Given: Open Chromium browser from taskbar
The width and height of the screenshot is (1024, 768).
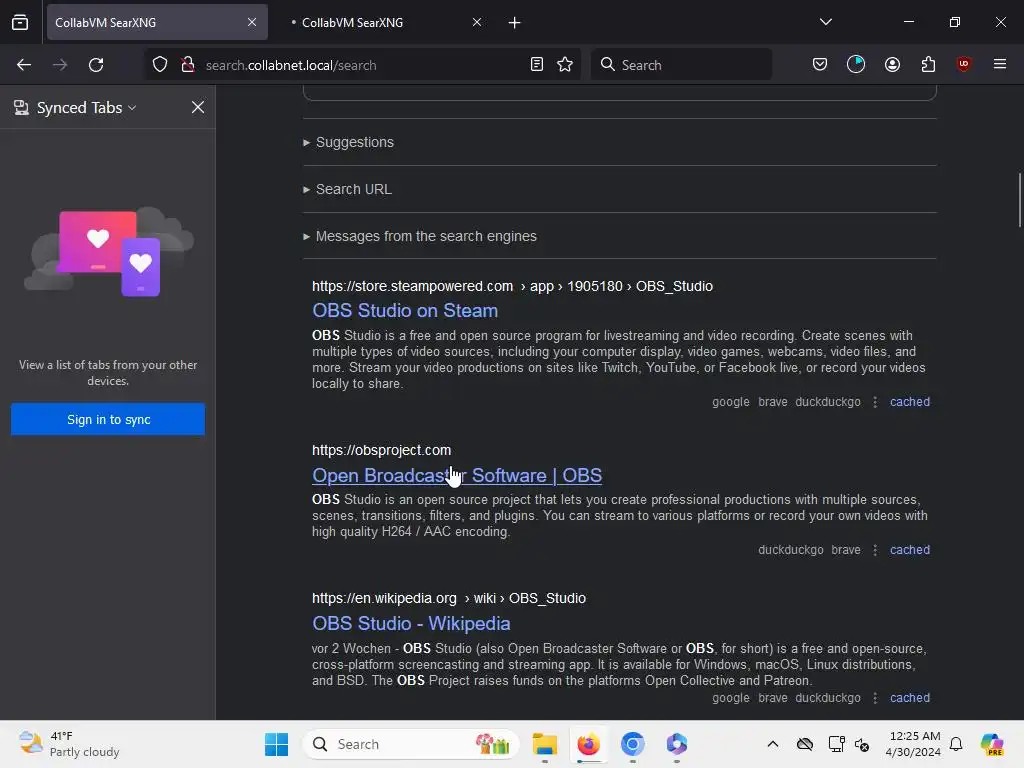Looking at the screenshot, I should (x=632, y=744).
